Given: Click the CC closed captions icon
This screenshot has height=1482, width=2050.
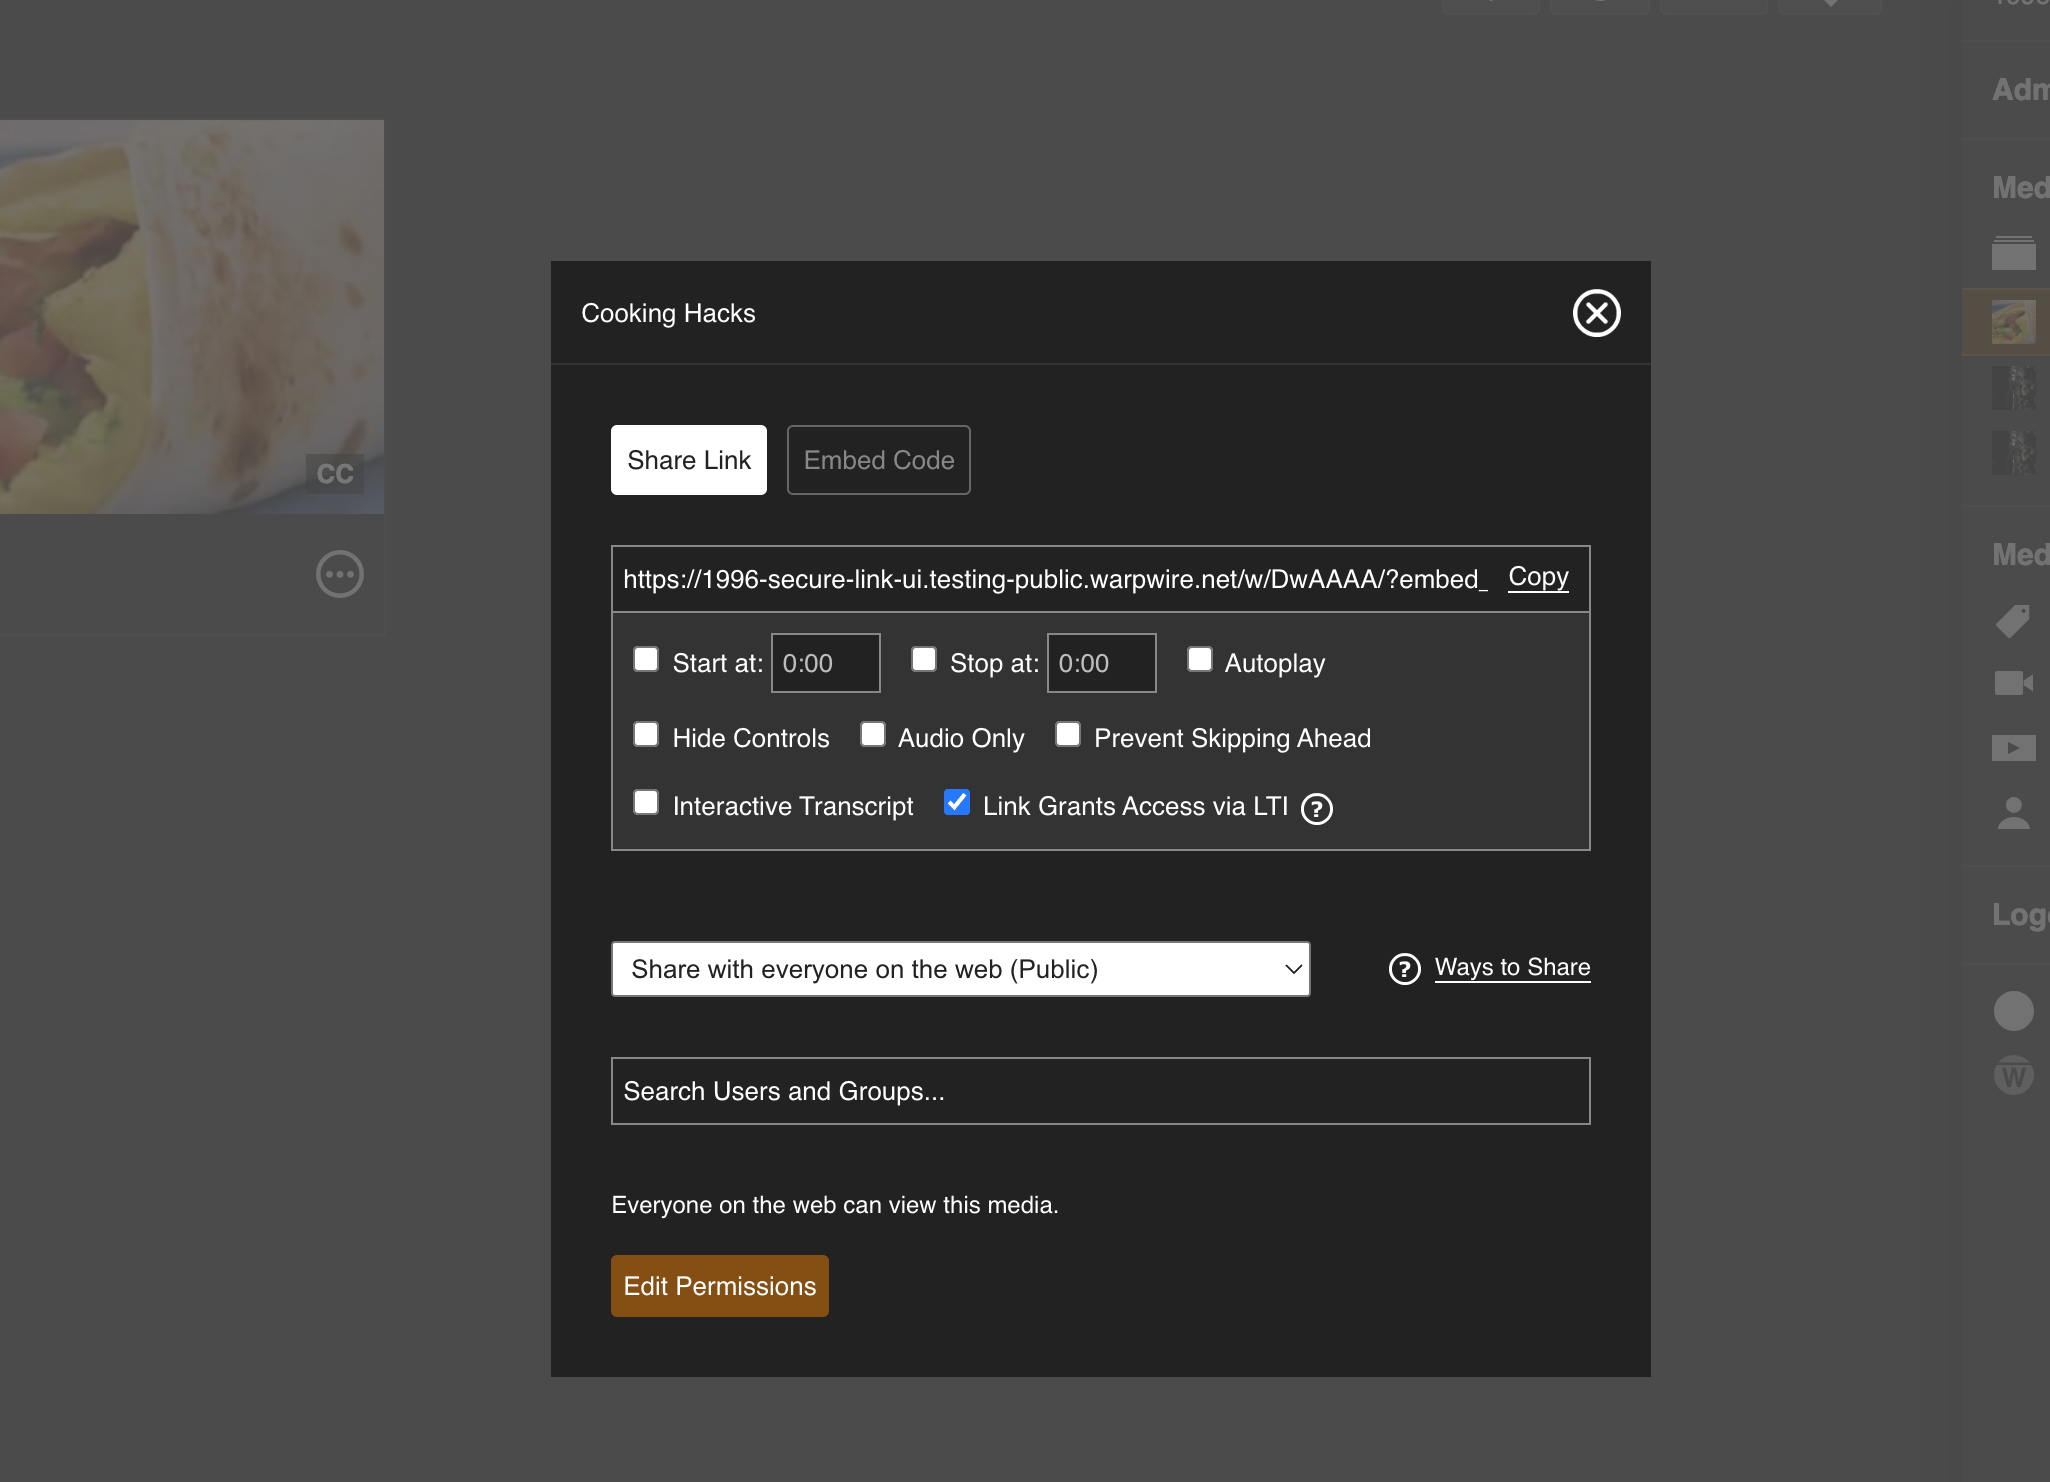Looking at the screenshot, I should (336, 473).
